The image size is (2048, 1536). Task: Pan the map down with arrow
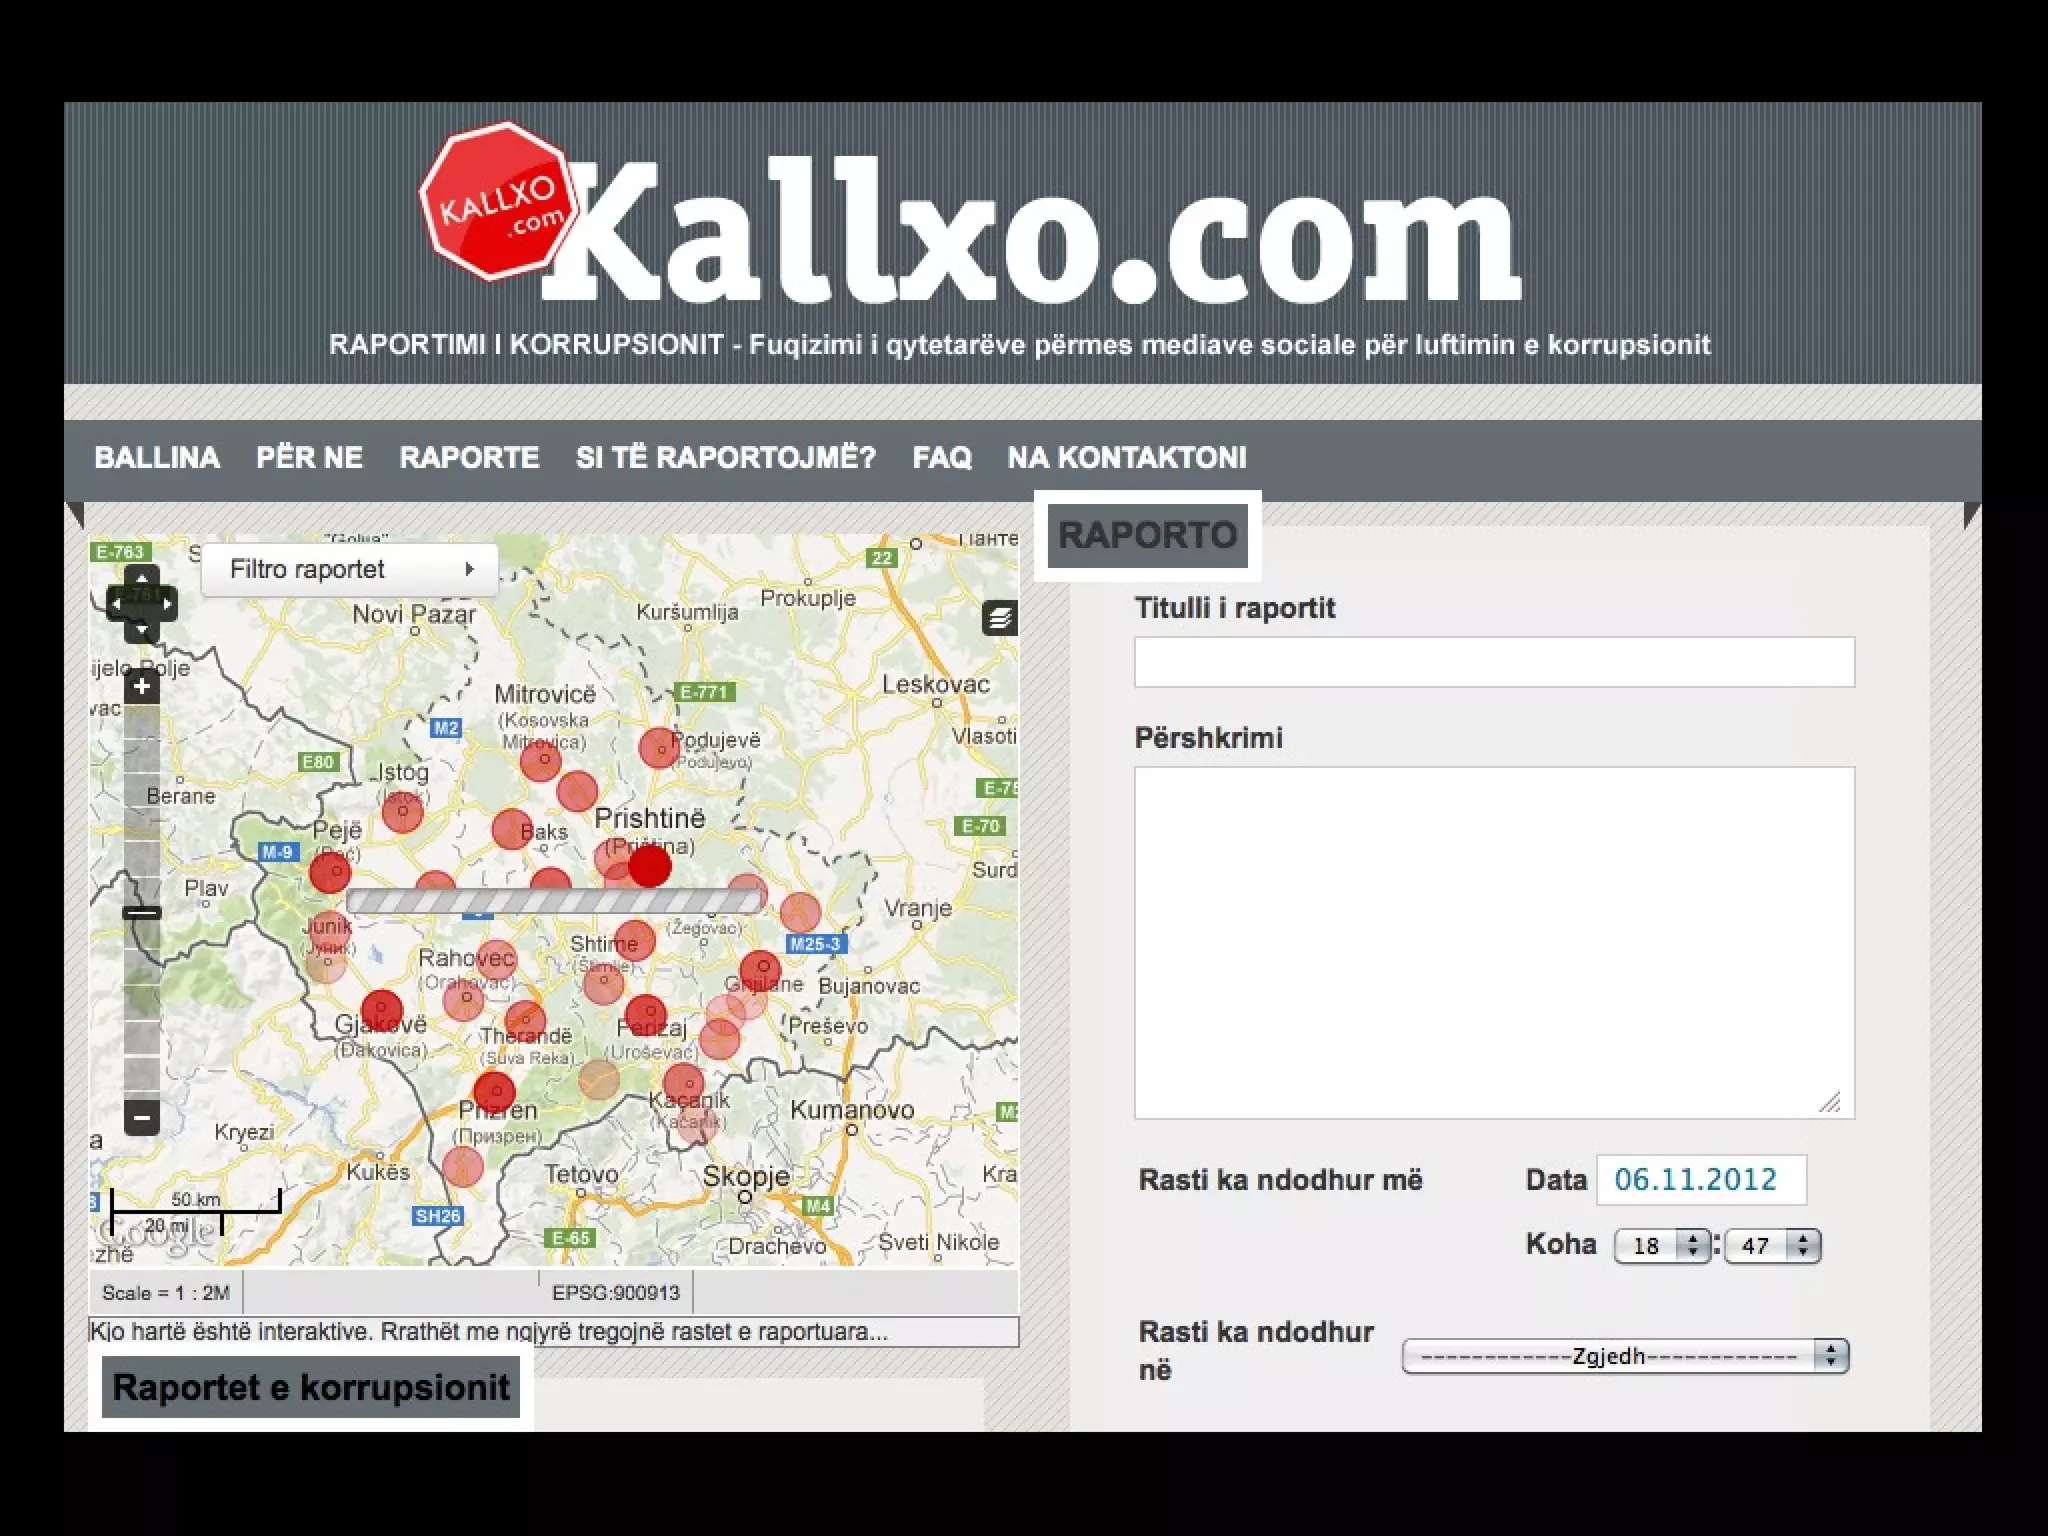[x=142, y=629]
